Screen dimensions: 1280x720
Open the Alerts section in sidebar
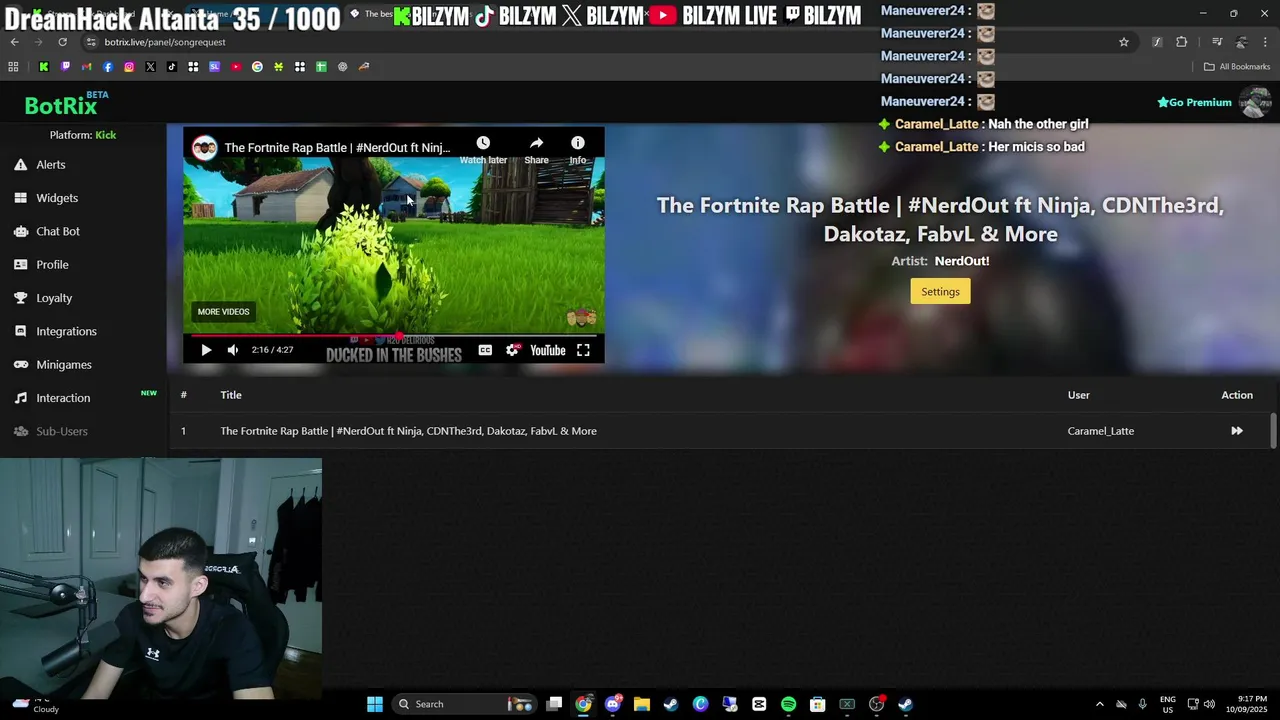pos(51,164)
